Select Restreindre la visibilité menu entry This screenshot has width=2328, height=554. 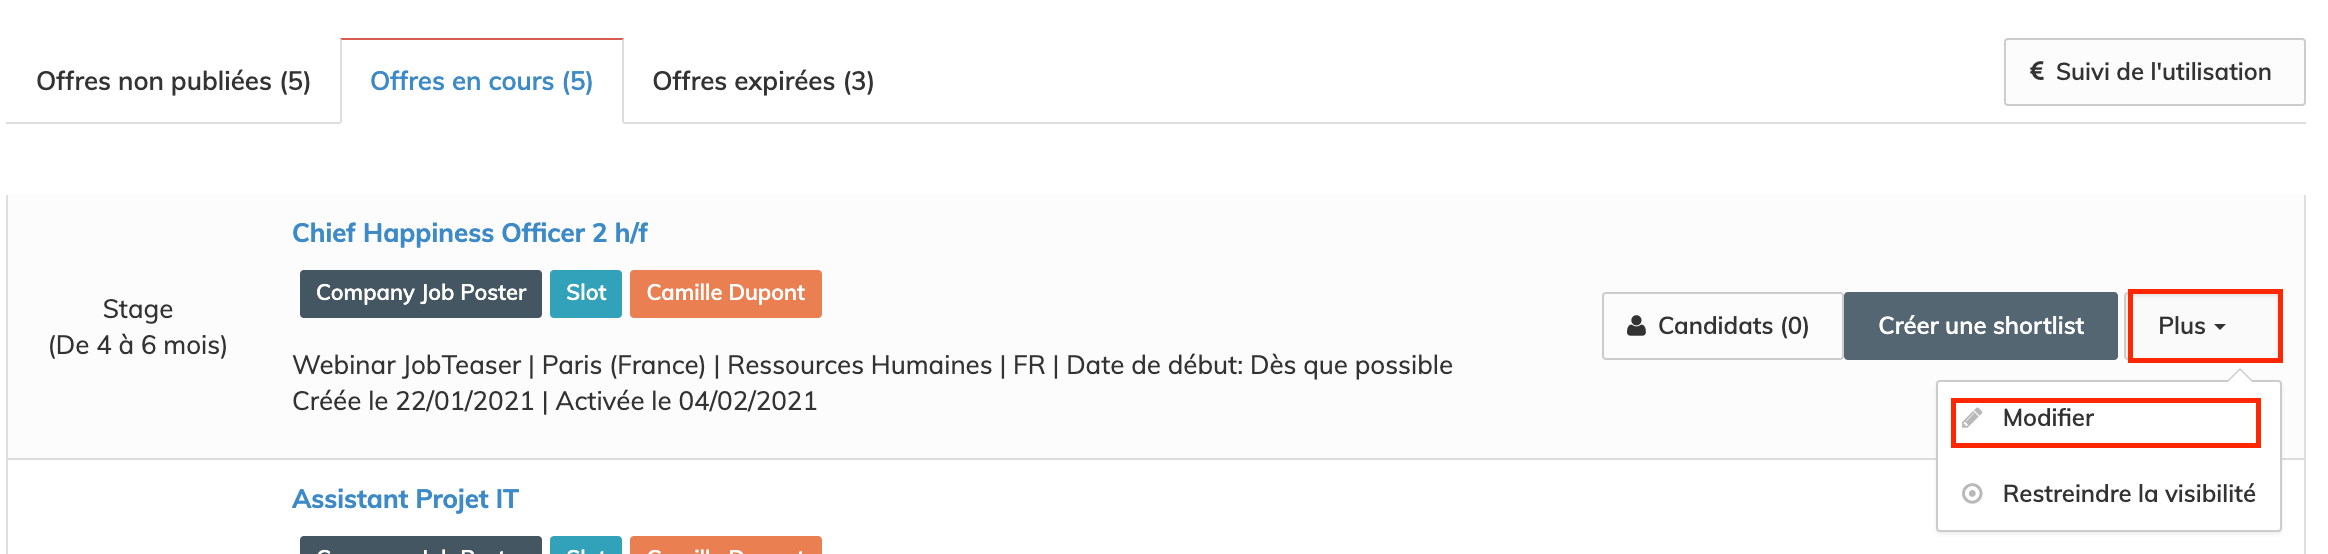(2128, 494)
